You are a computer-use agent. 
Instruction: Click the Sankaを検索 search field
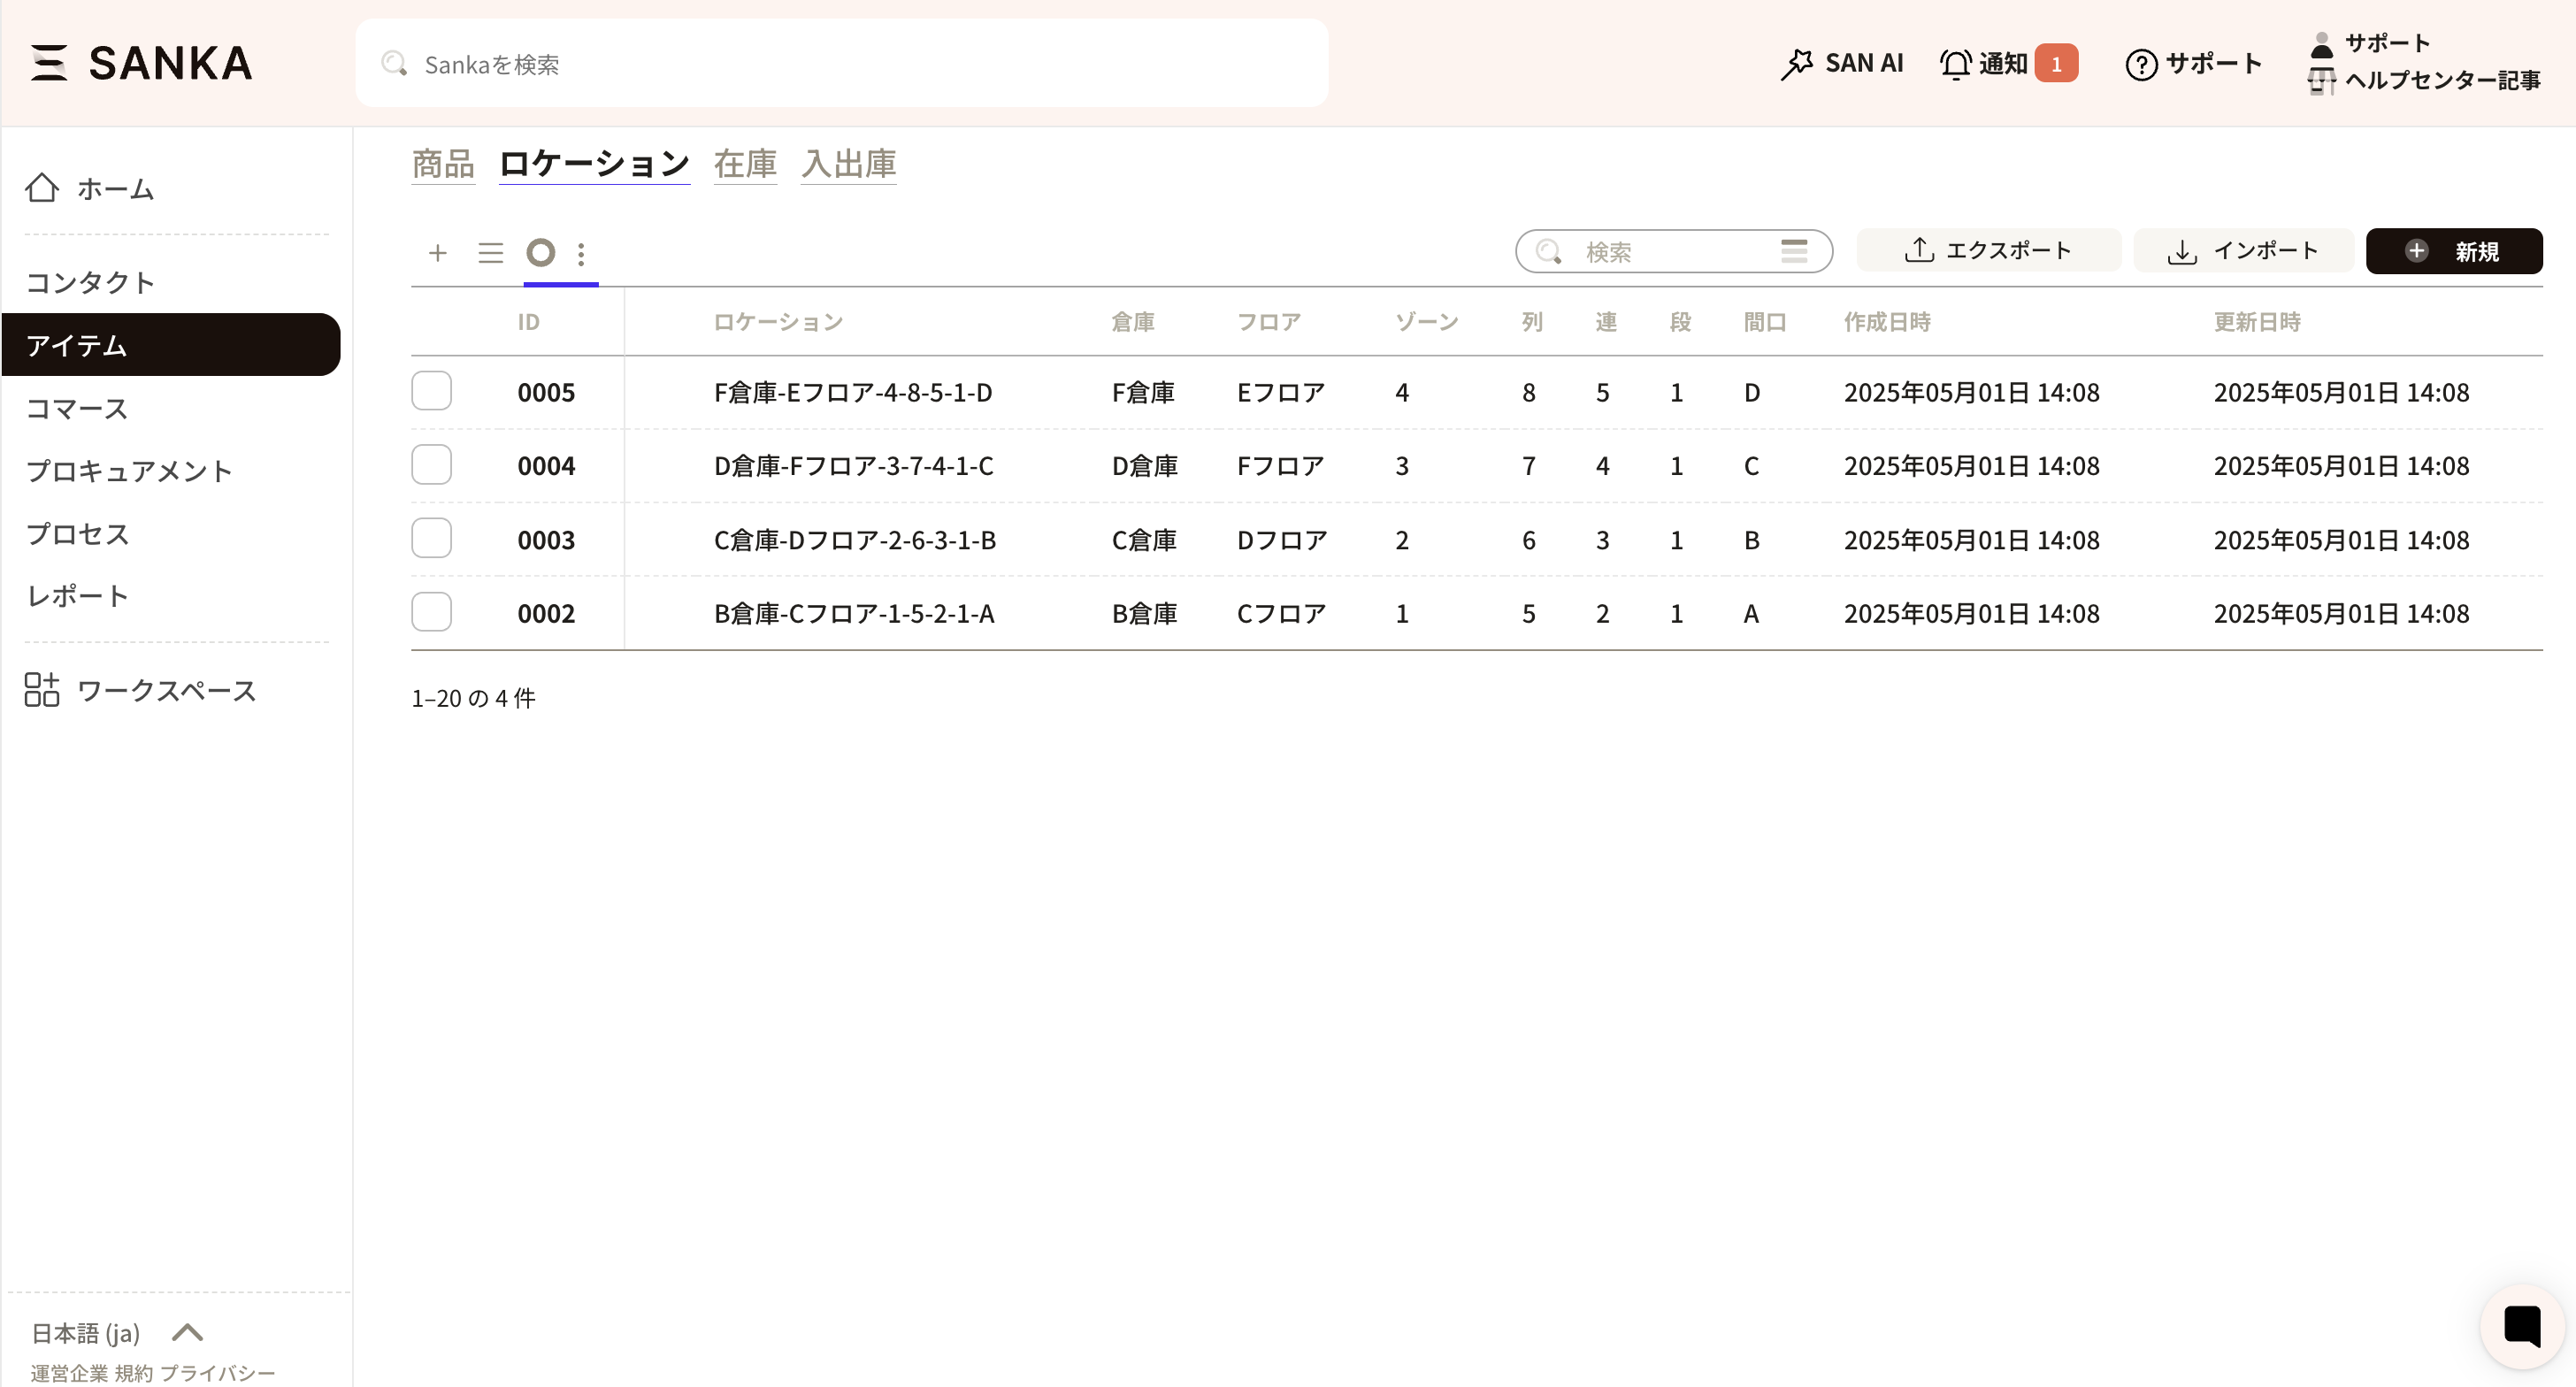click(840, 64)
